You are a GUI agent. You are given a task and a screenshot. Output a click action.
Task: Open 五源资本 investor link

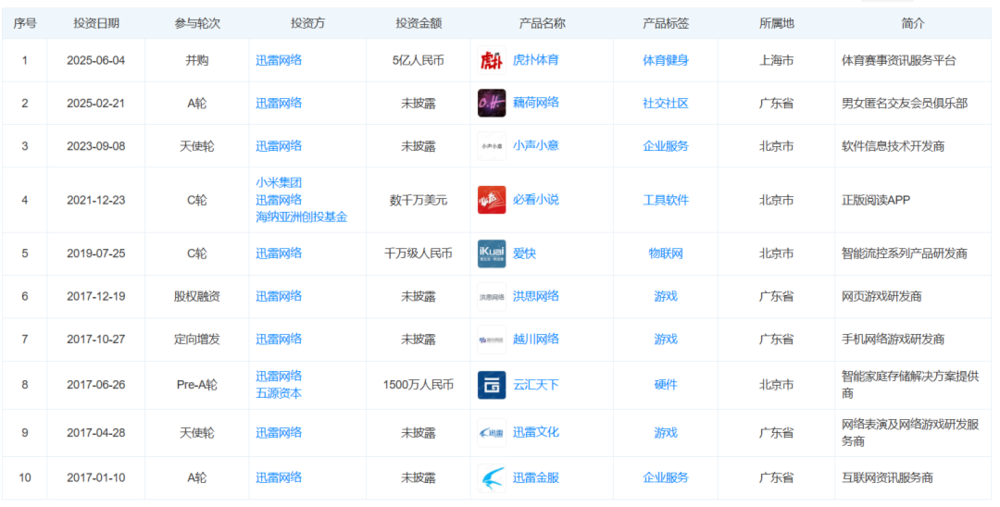click(279, 393)
